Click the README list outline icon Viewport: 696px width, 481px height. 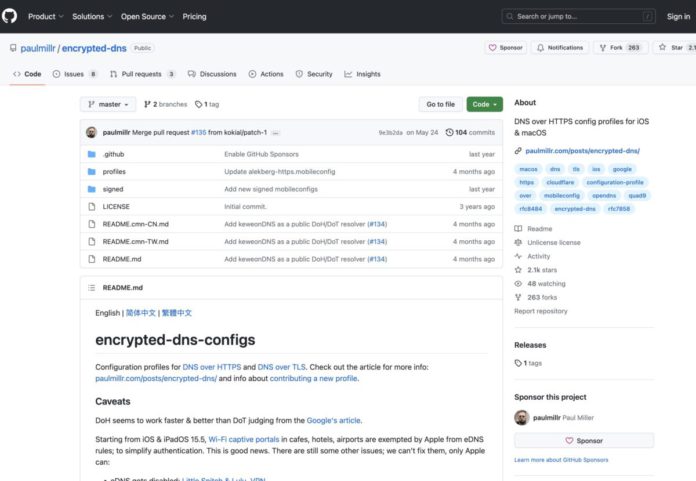91,287
